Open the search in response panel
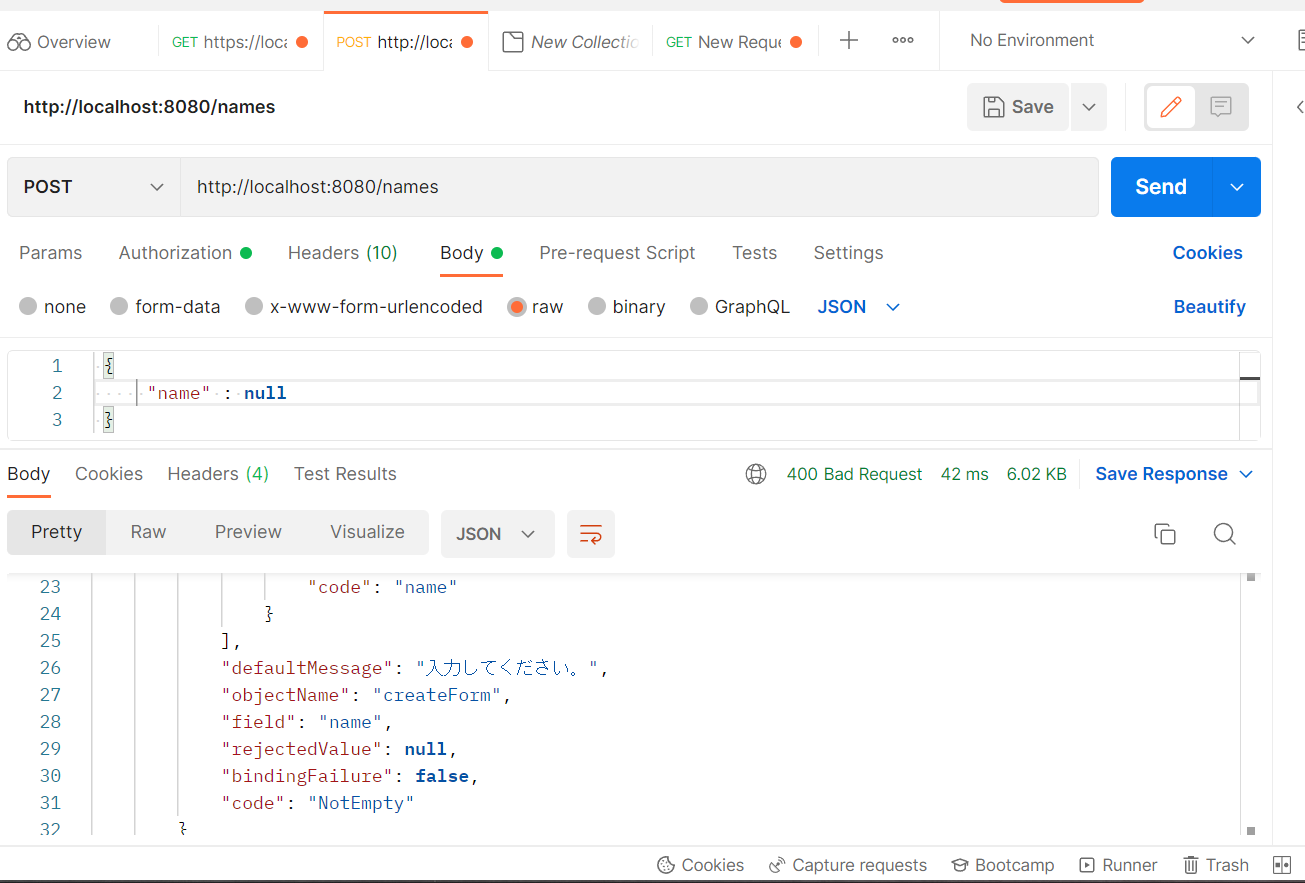The image size is (1305, 883). pyautogui.click(x=1224, y=533)
